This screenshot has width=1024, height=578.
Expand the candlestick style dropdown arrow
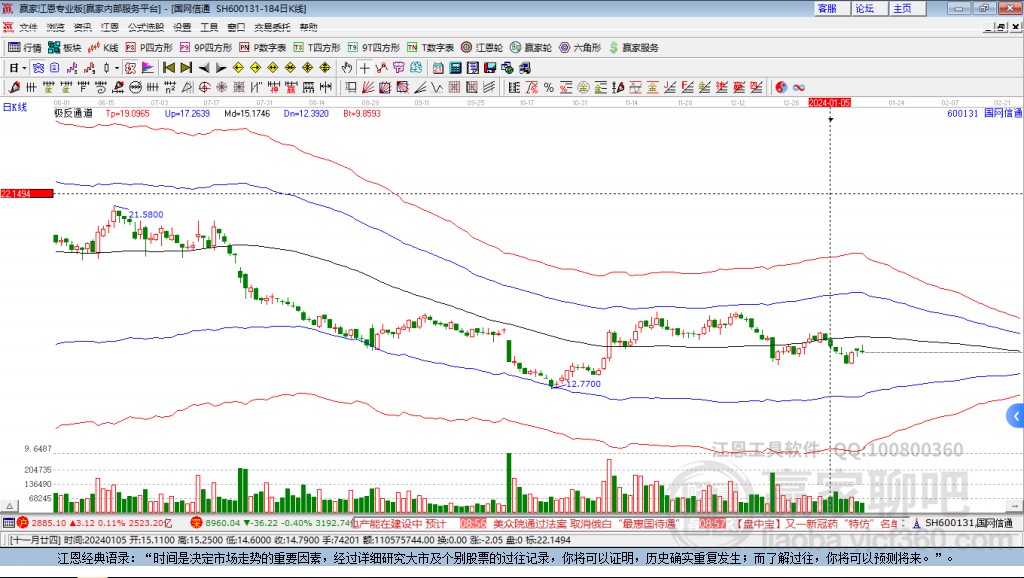pyautogui.click(x=117, y=68)
